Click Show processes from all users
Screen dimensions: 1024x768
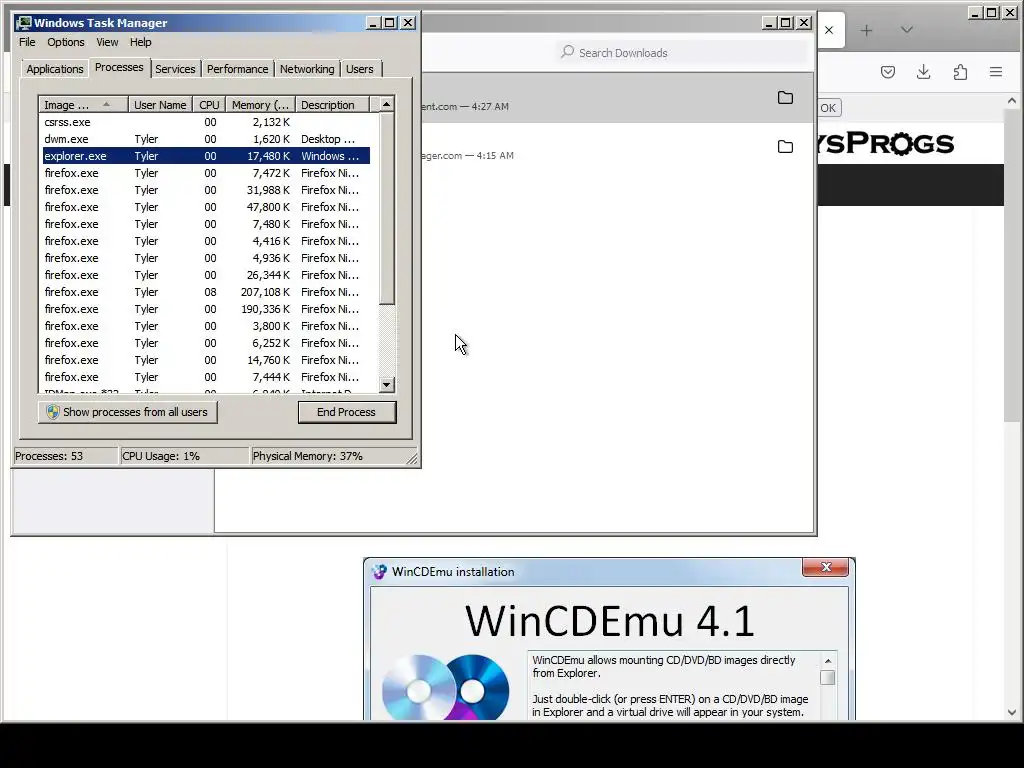[x=127, y=412]
